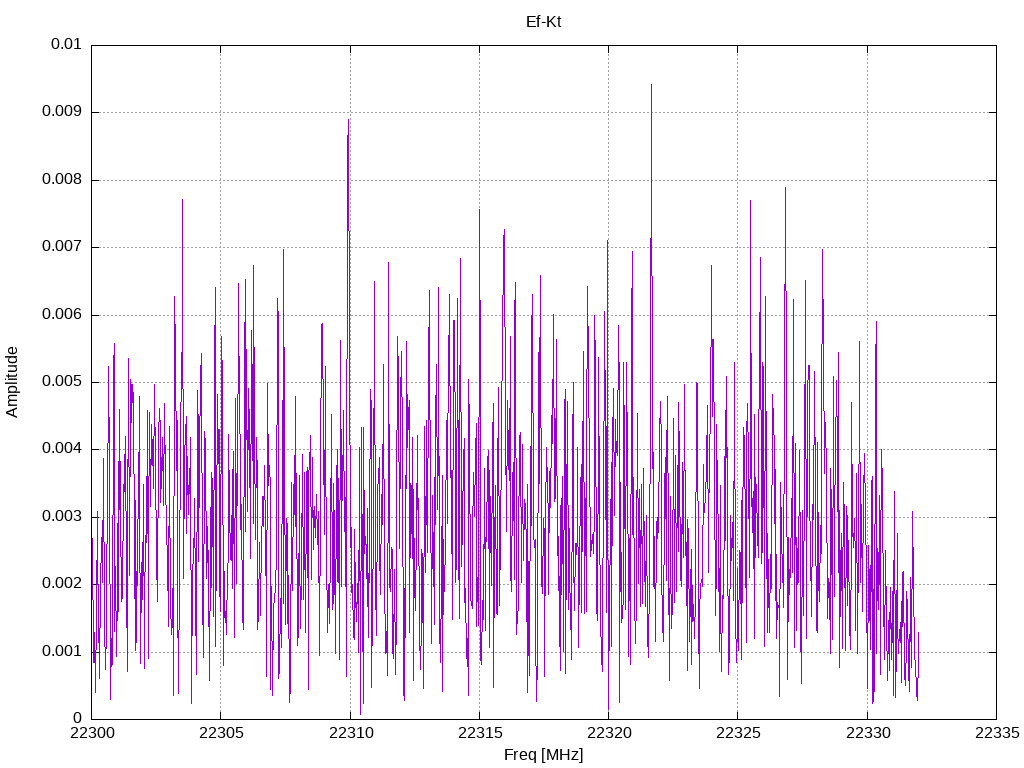This screenshot has height=768, width=1024.
Task: Click the y-axis tick label 0.008
Action: tap(62, 180)
